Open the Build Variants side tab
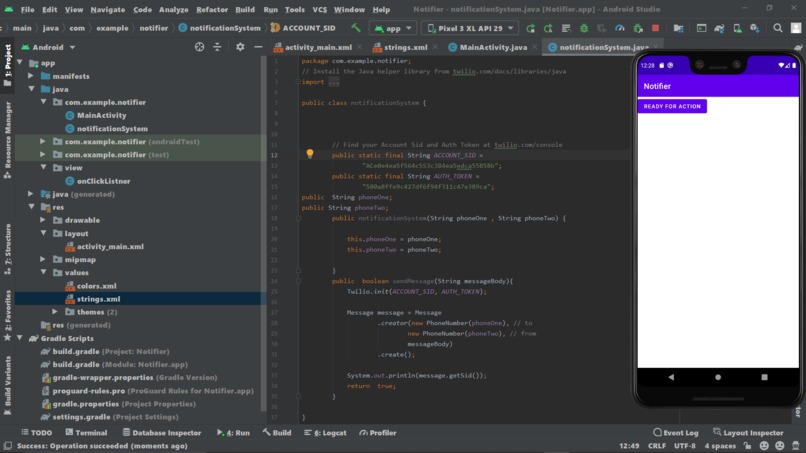Viewport: 806px width, 453px height. [7, 385]
